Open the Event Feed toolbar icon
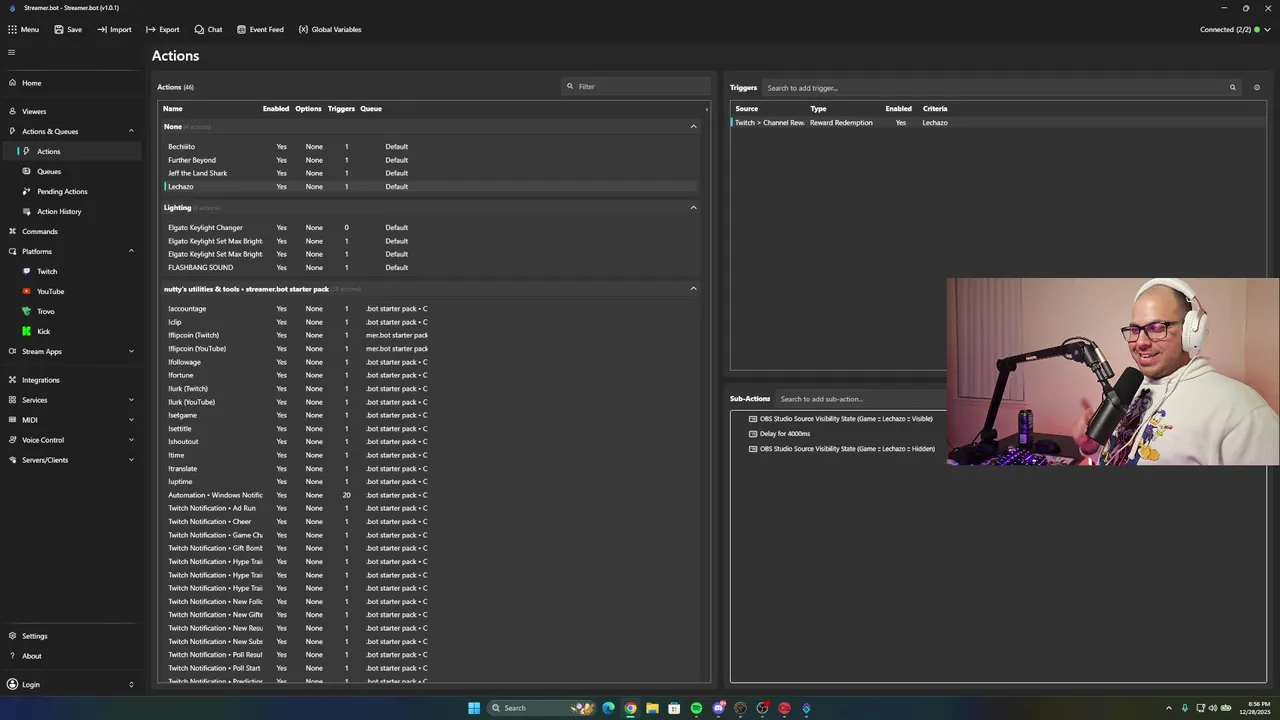Viewport: 1280px width, 720px height. (241, 29)
